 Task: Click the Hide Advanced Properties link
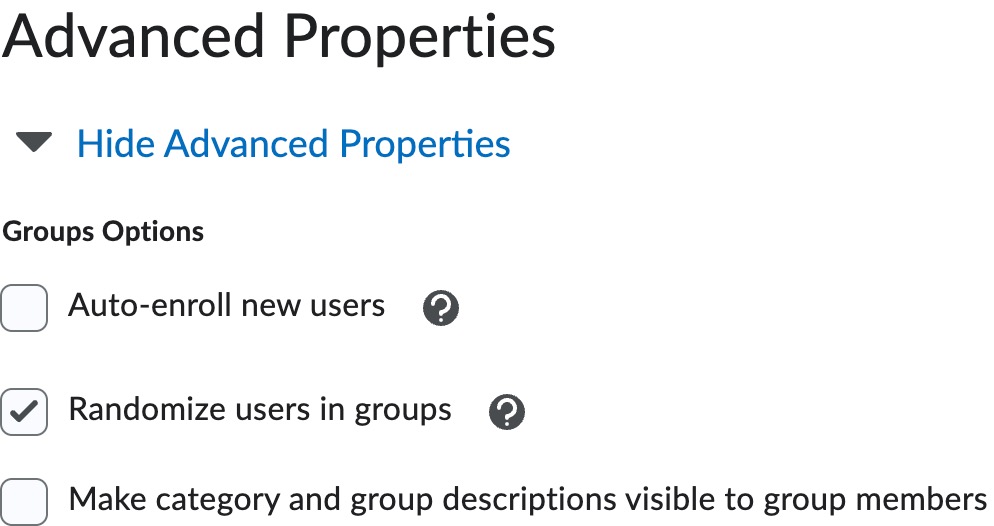coord(293,144)
